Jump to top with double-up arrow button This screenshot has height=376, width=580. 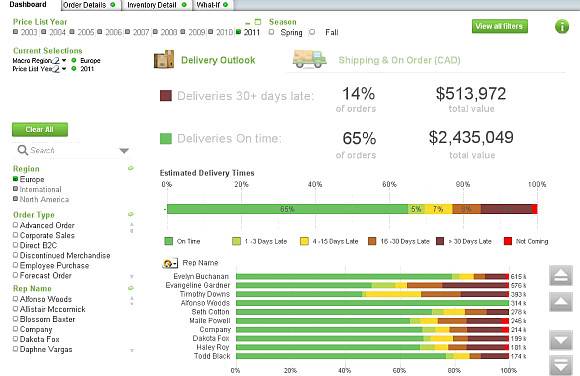click(561, 275)
